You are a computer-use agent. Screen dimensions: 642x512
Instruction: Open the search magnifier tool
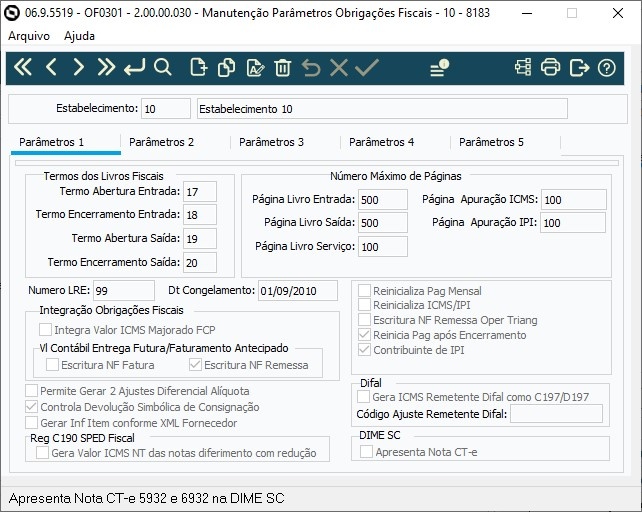(x=163, y=68)
